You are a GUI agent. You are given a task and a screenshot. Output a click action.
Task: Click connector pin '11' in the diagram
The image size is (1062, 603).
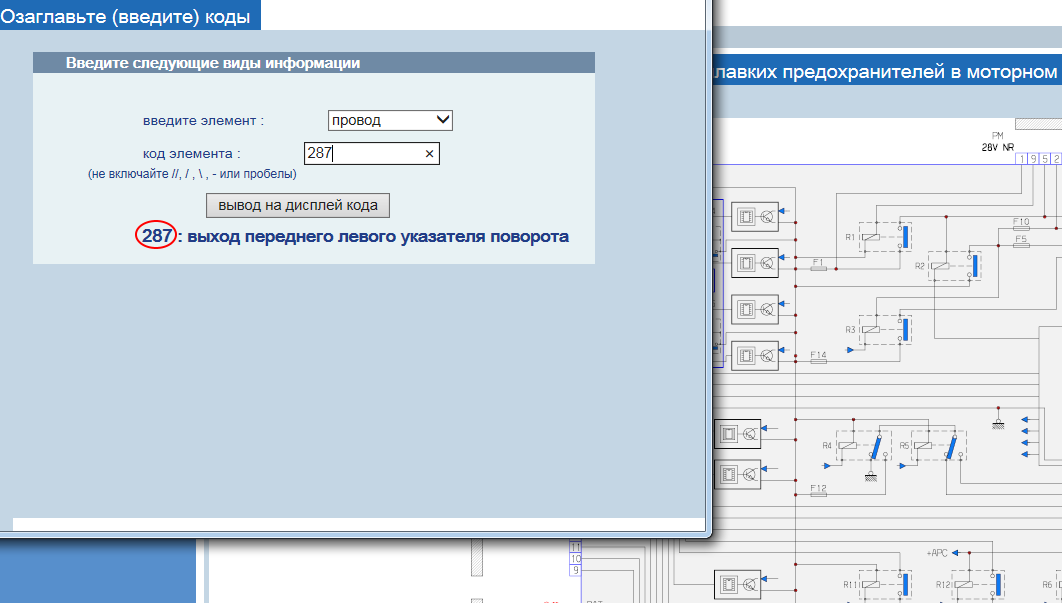tap(576, 547)
